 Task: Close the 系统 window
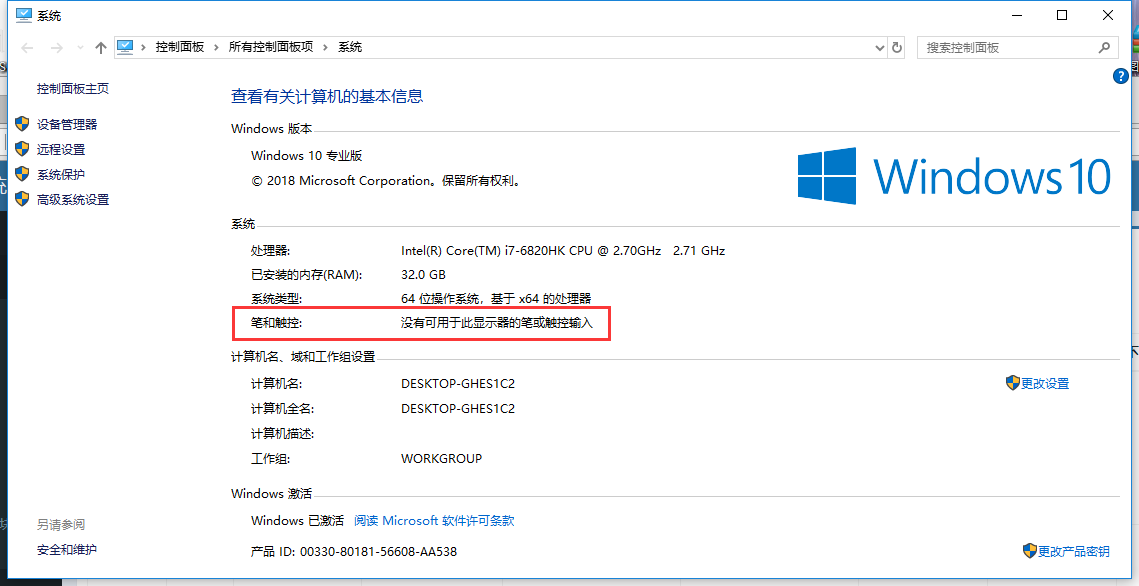[x=1108, y=15]
